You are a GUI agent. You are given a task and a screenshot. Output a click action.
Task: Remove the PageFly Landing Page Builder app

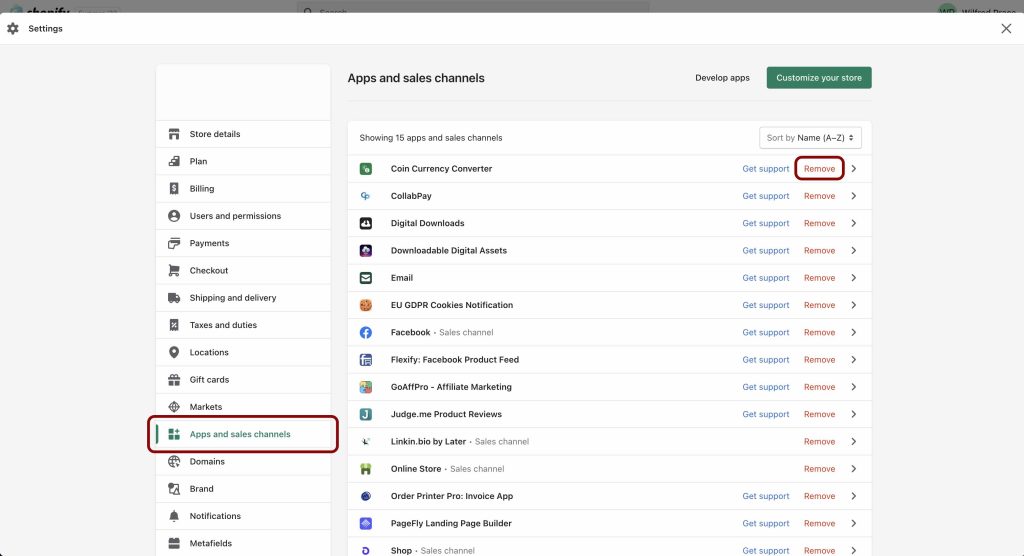point(820,523)
